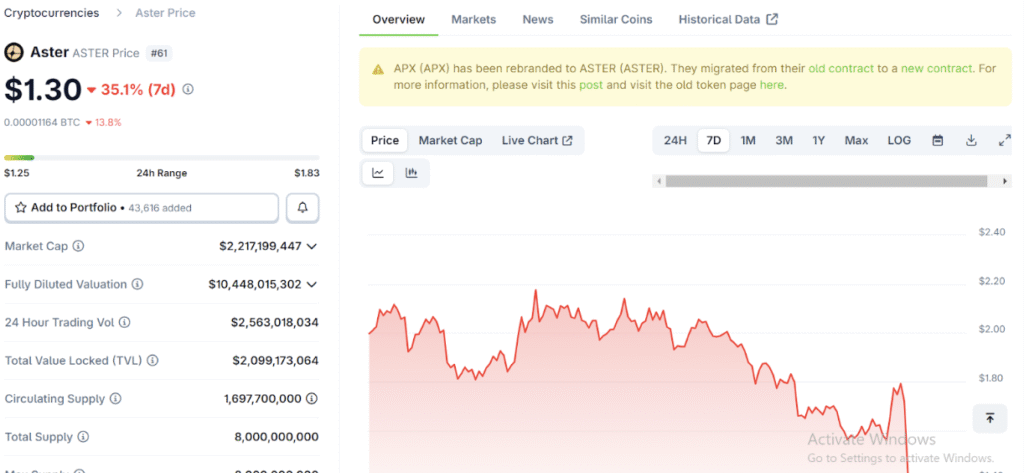The height and width of the screenshot is (473, 1024).
Task: Click the price alert bell icon
Action: (x=303, y=208)
